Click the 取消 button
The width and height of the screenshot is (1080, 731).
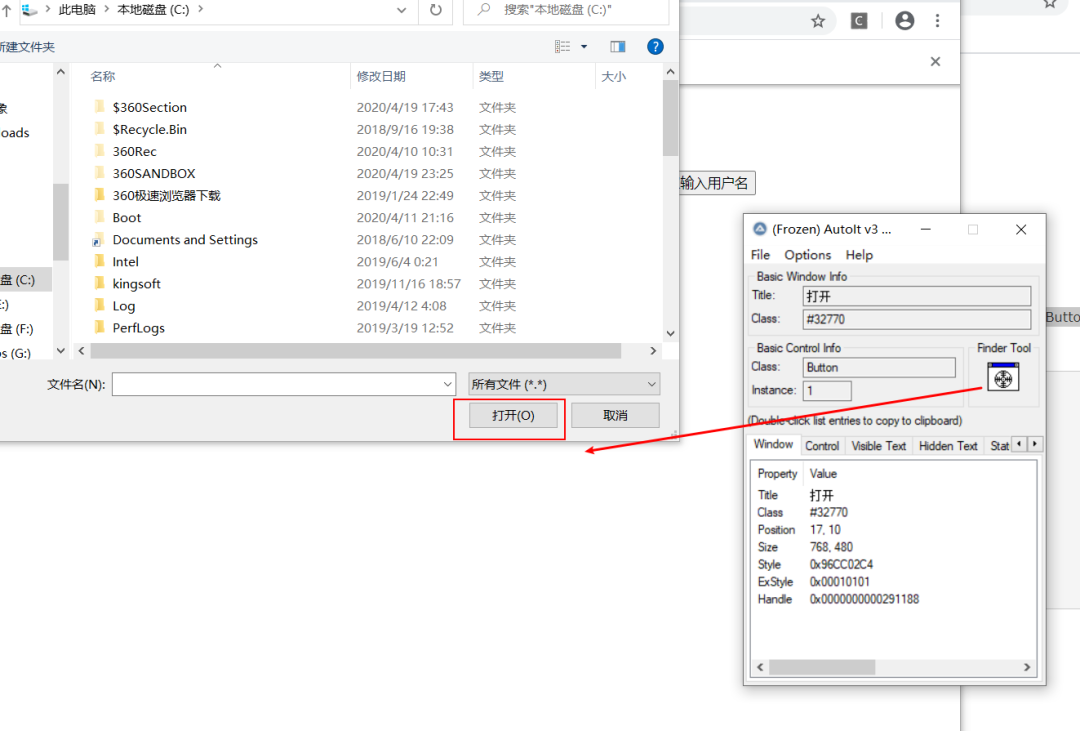tap(615, 415)
